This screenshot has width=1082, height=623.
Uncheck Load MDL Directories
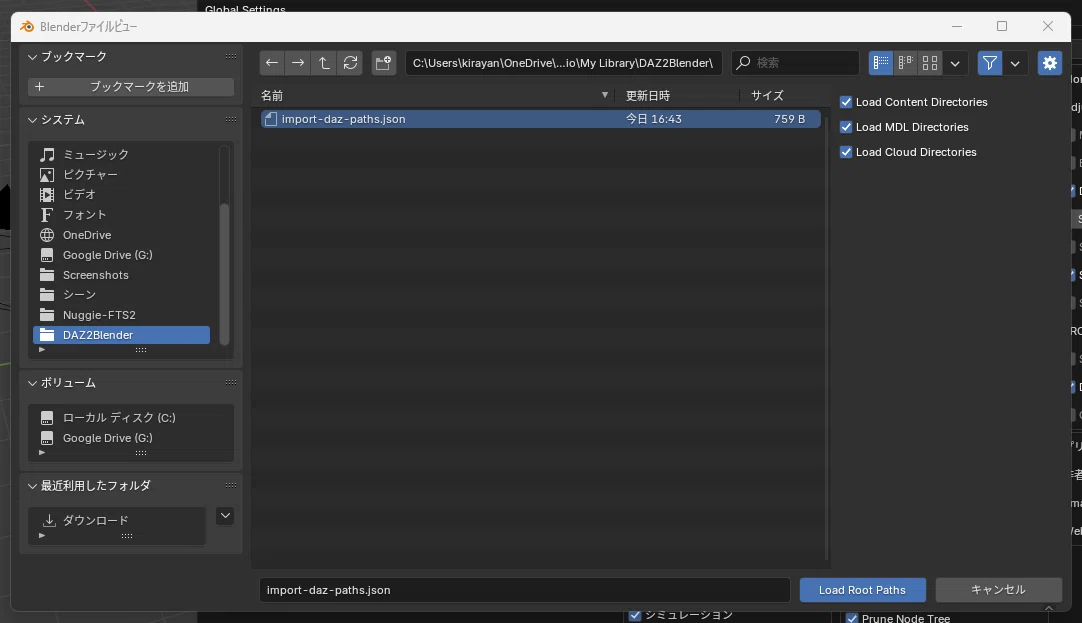click(846, 127)
